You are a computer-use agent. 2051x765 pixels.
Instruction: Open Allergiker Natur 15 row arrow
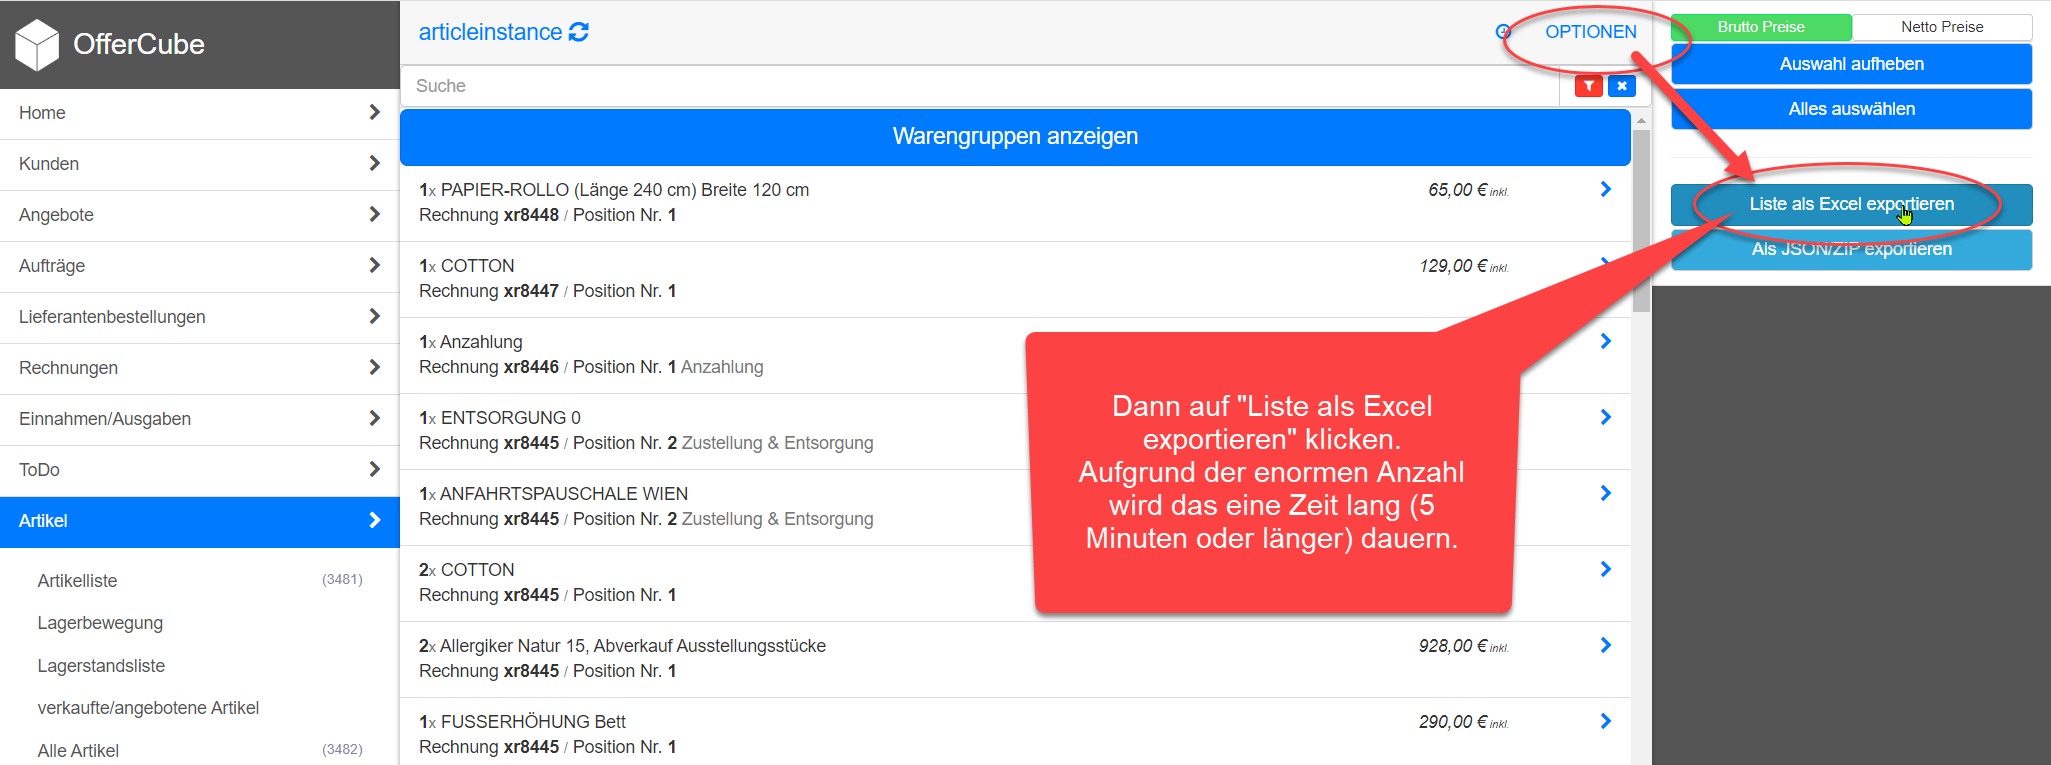tap(1606, 645)
